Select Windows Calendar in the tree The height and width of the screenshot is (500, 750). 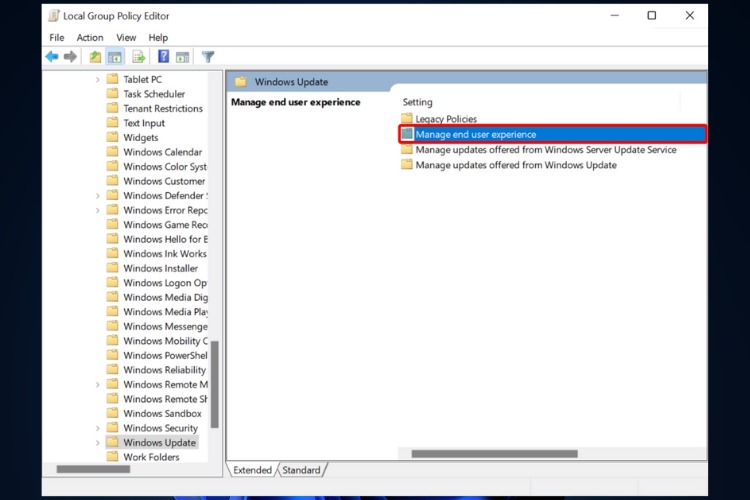click(x=163, y=152)
